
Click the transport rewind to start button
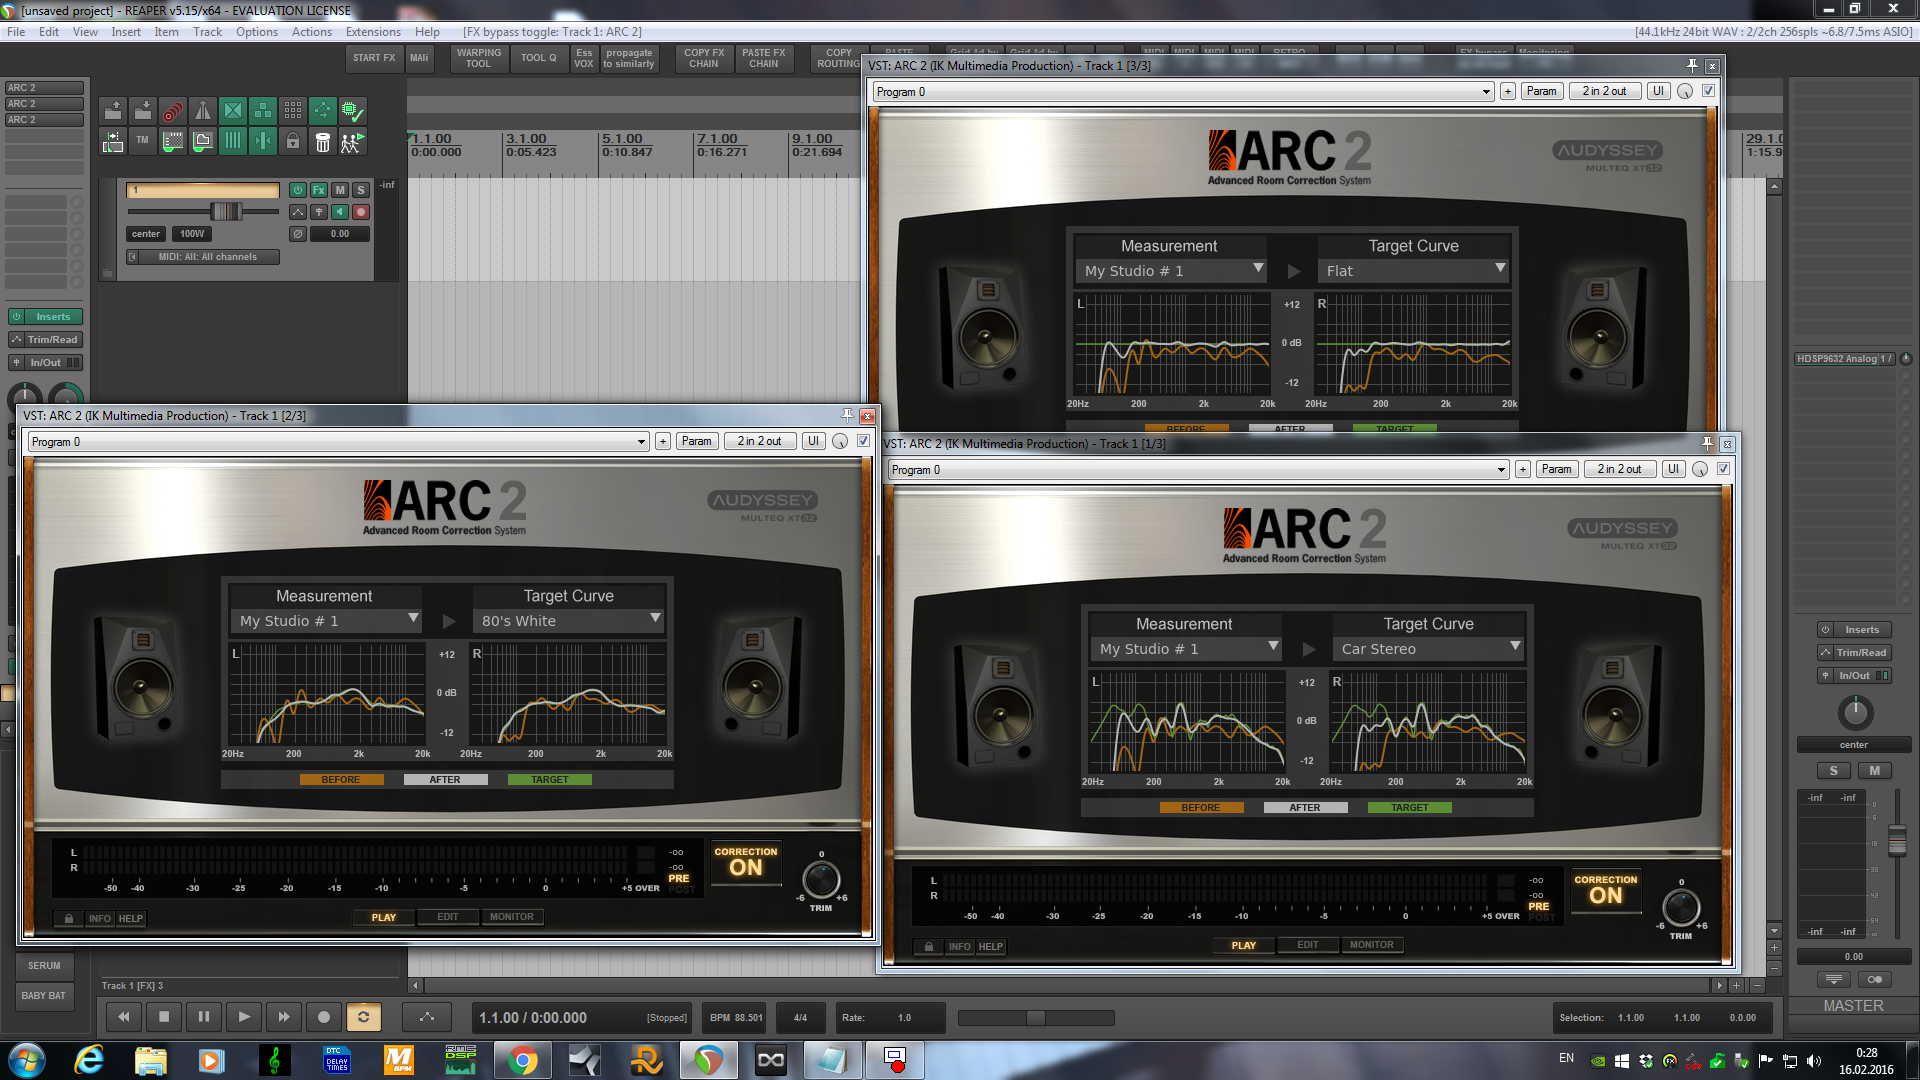[x=124, y=1017]
